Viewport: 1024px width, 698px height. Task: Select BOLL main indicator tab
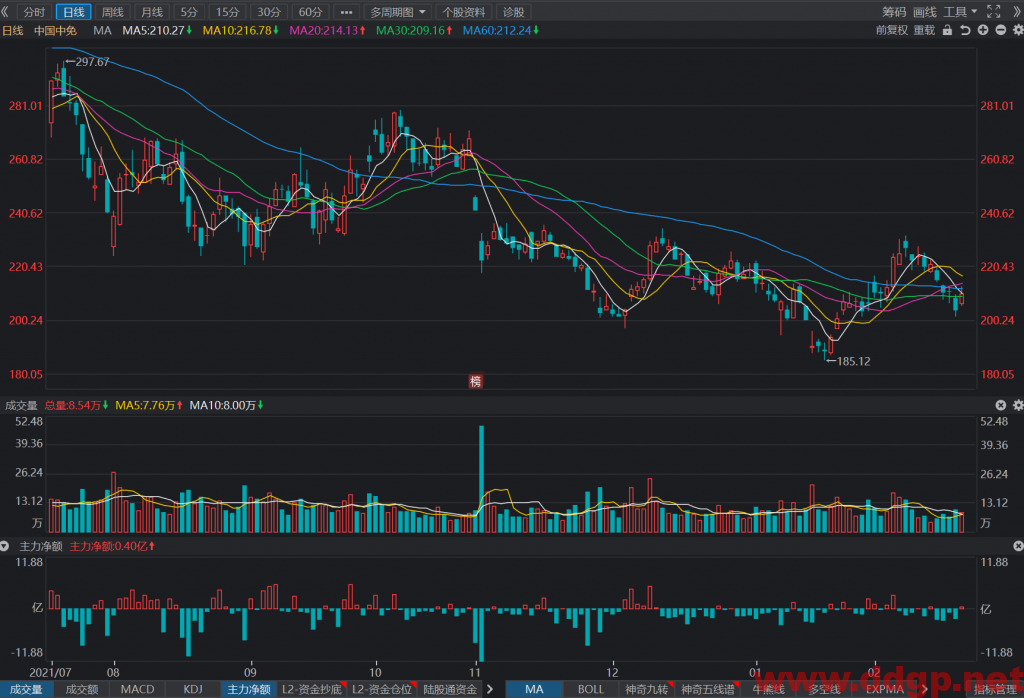(590, 689)
